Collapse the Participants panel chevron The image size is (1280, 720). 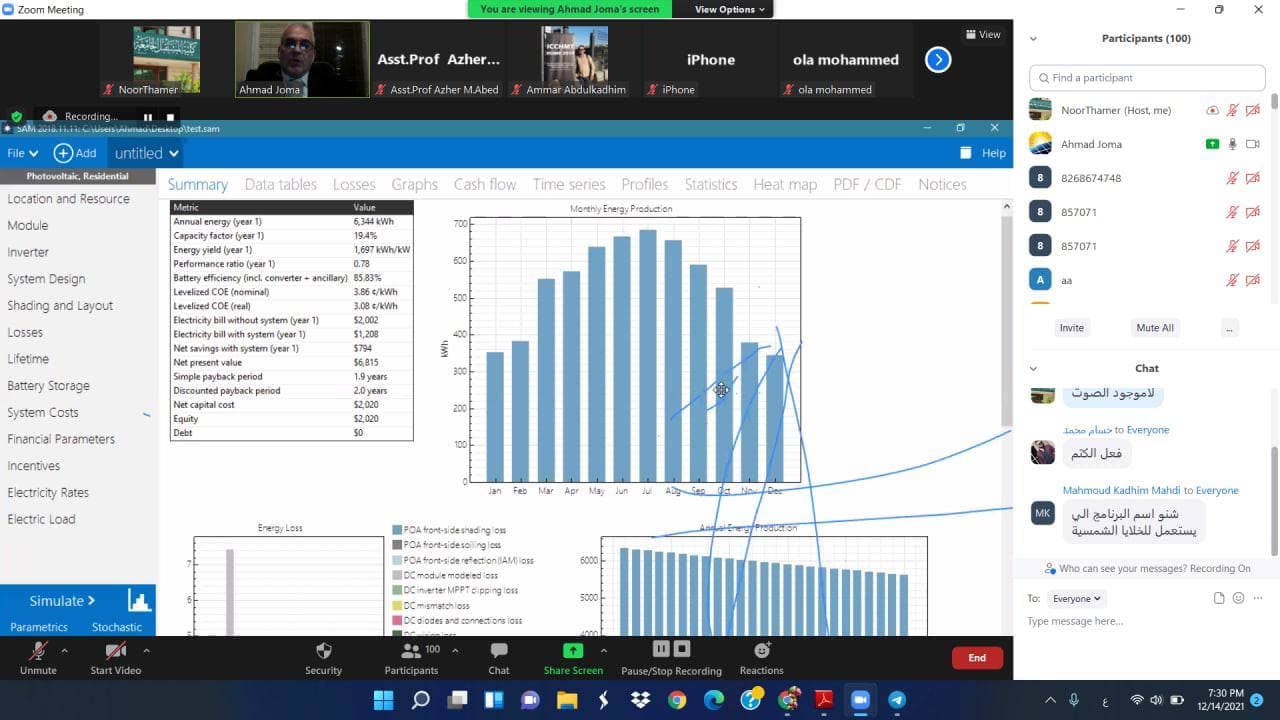pyautogui.click(x=1033, y=39)
